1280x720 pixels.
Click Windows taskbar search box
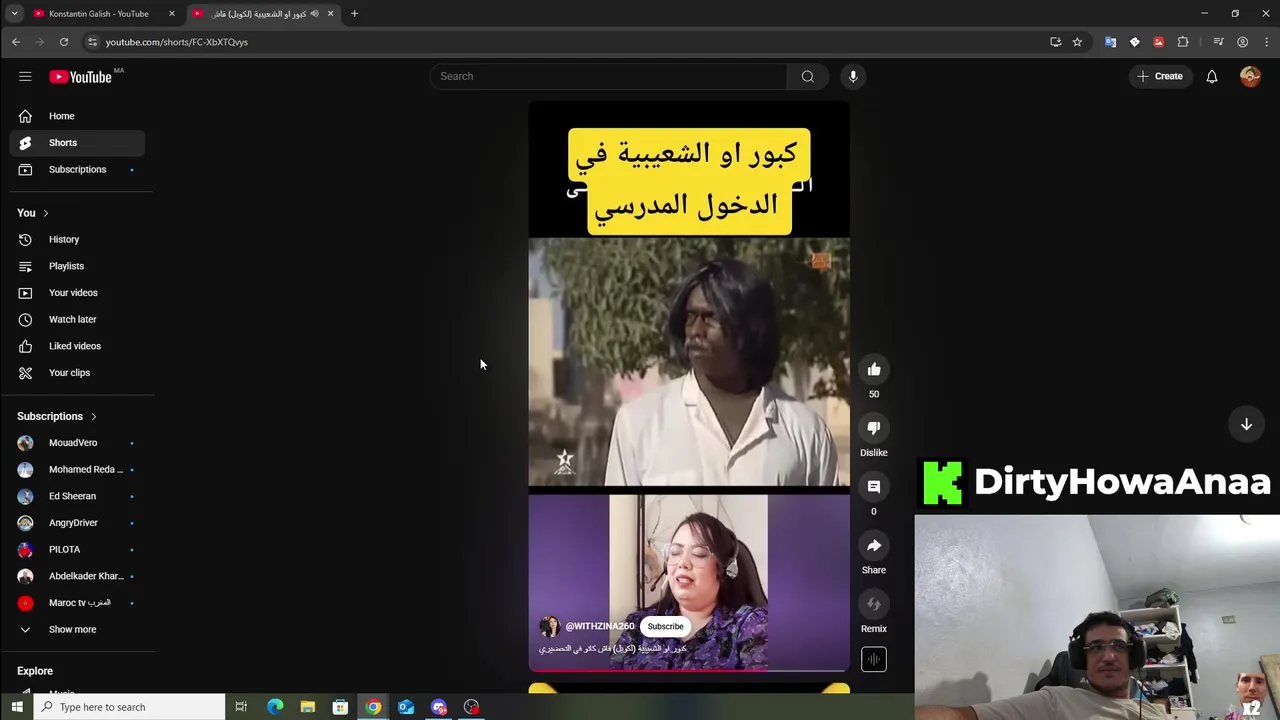coord(129,707)
